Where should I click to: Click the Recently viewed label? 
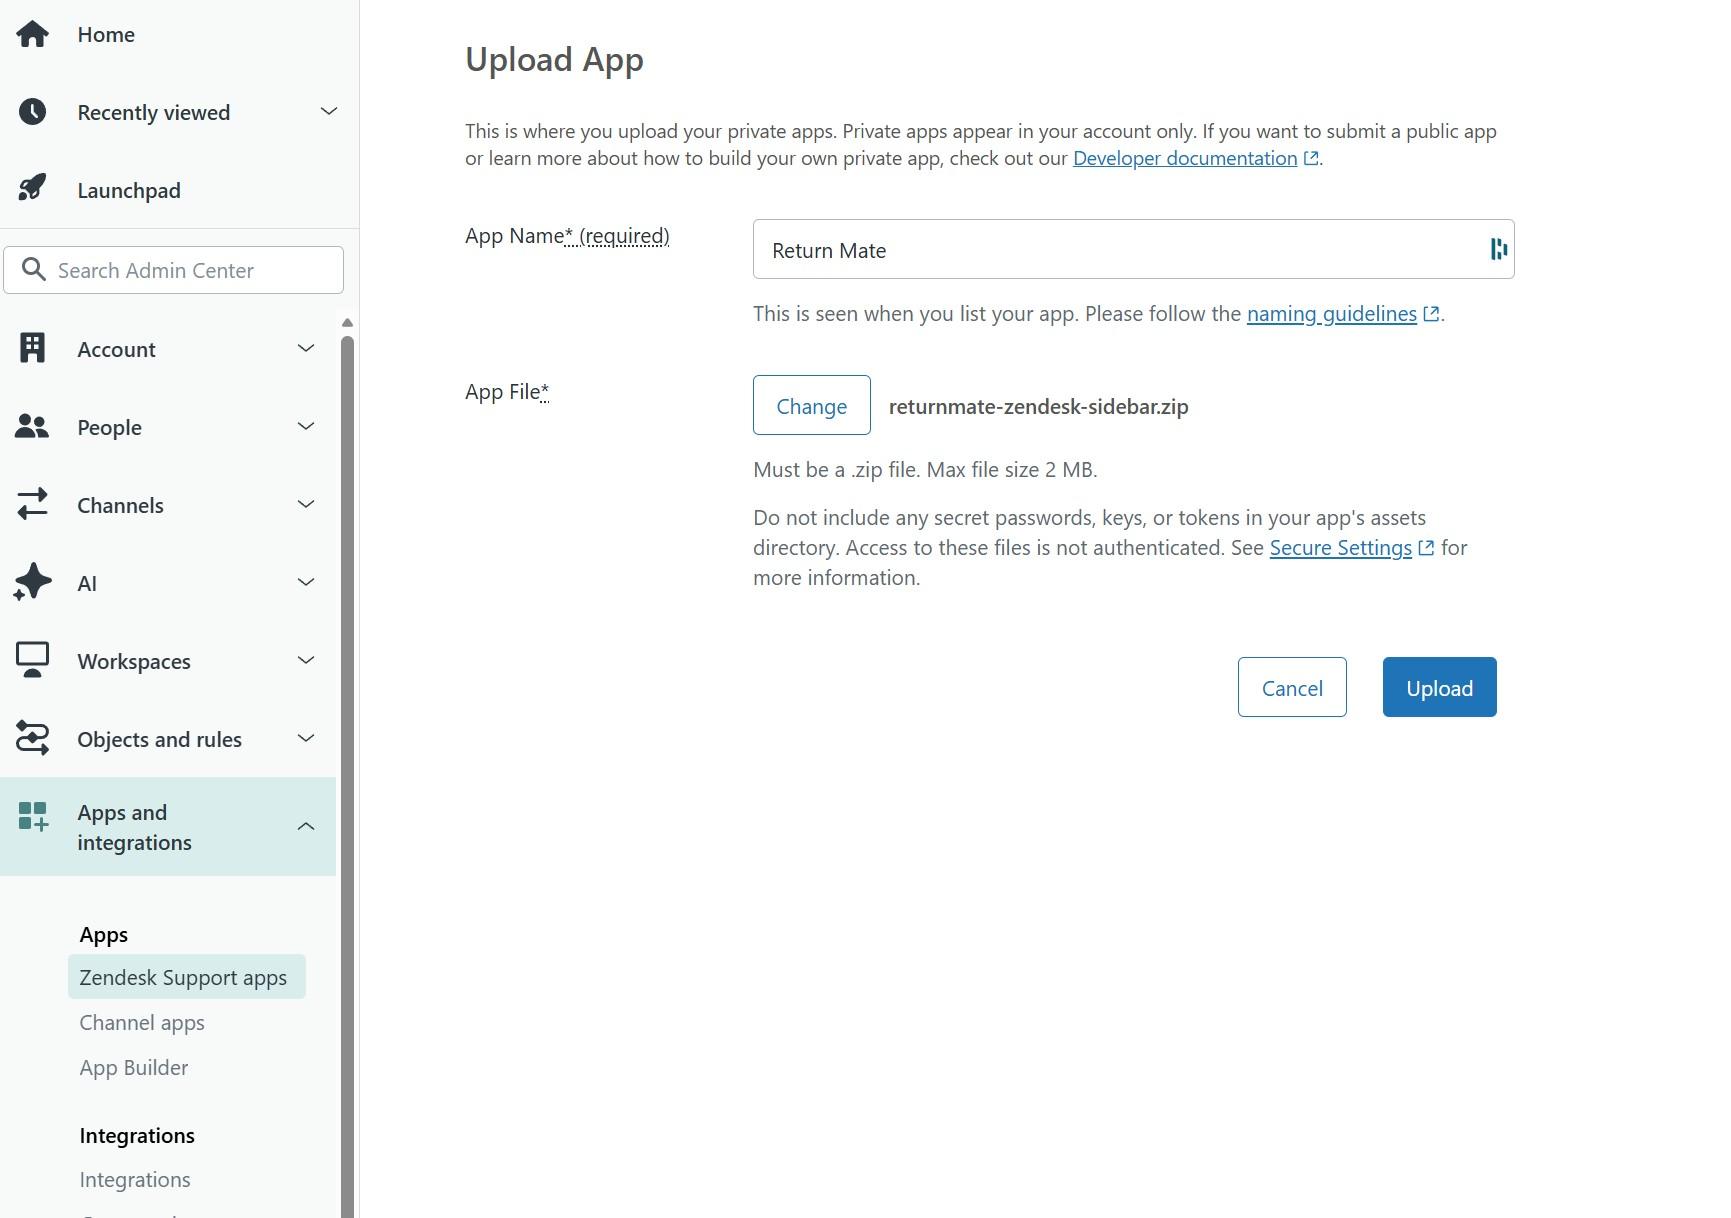[154, 112]
